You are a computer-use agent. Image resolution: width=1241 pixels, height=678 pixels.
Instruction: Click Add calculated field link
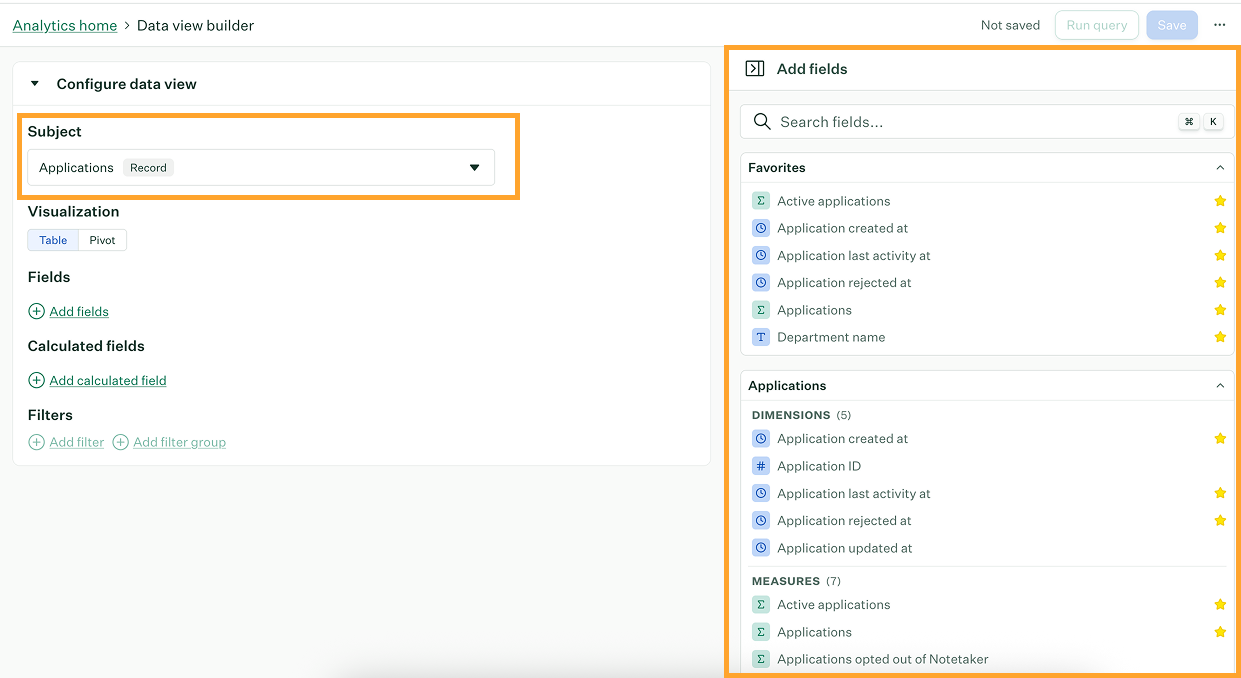[108, 380]
